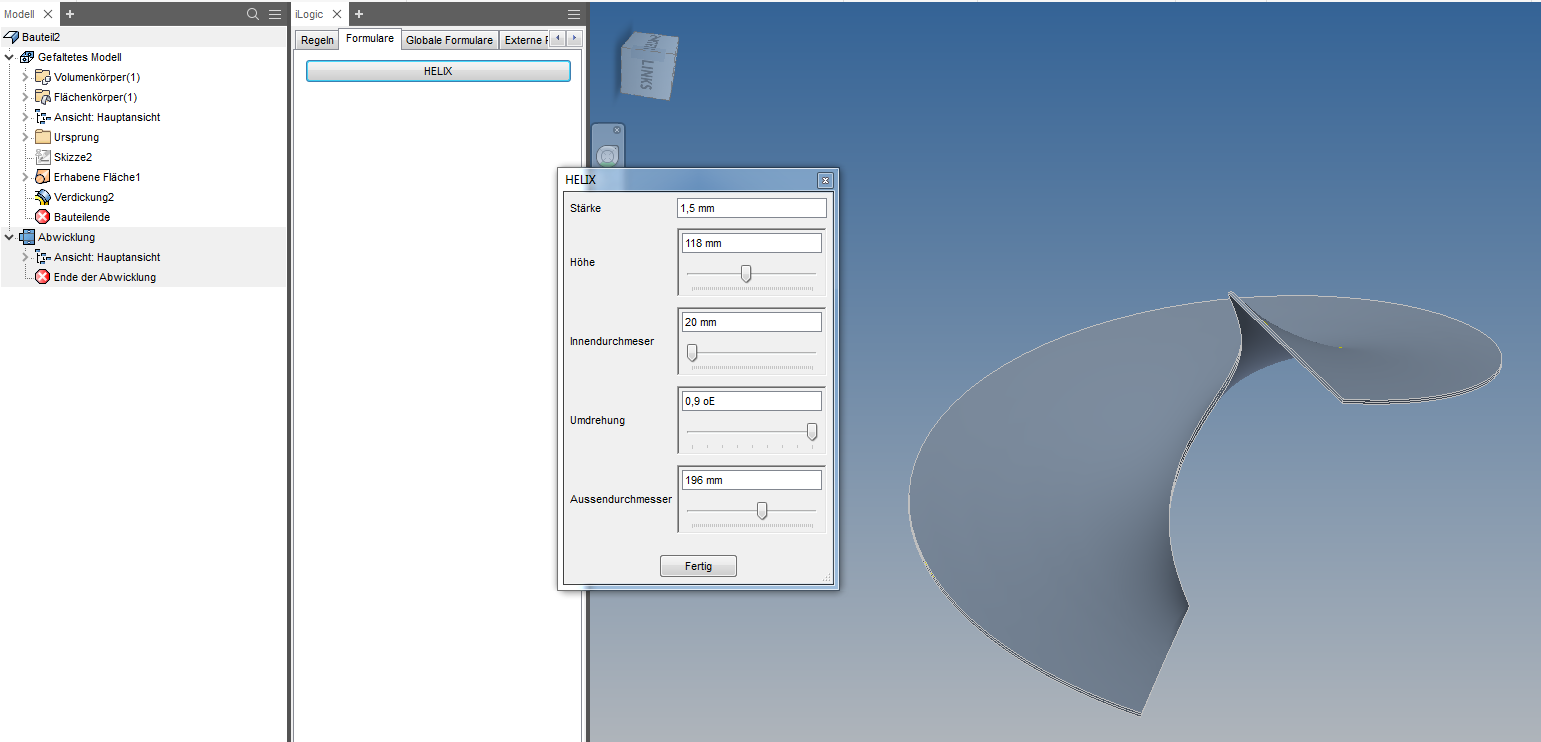Collapse the Abwicklung node
Screen dimensions: 1541x742
click(9, 237)
